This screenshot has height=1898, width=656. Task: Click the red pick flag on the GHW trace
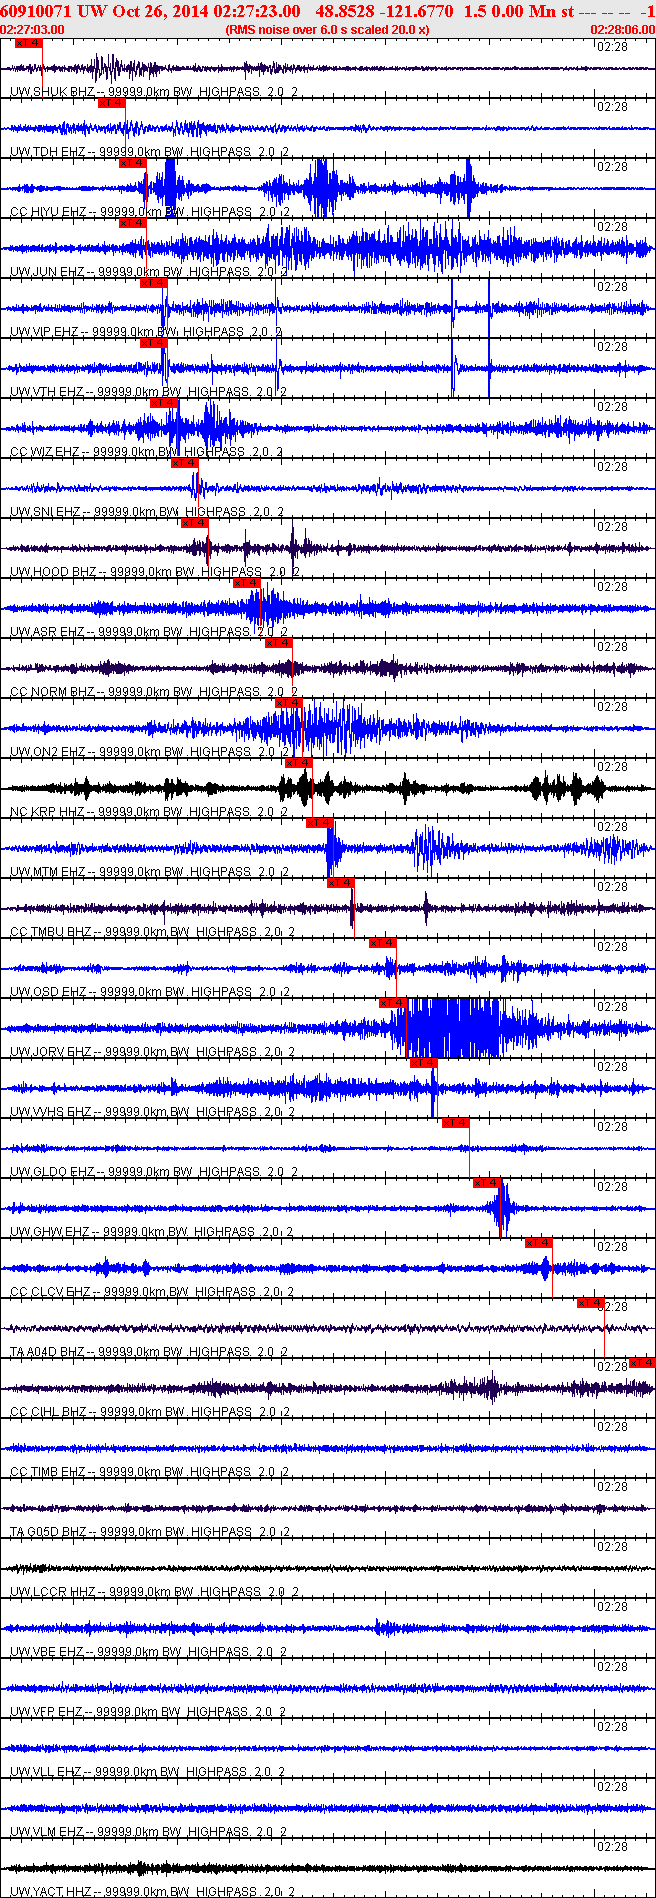486,1183
